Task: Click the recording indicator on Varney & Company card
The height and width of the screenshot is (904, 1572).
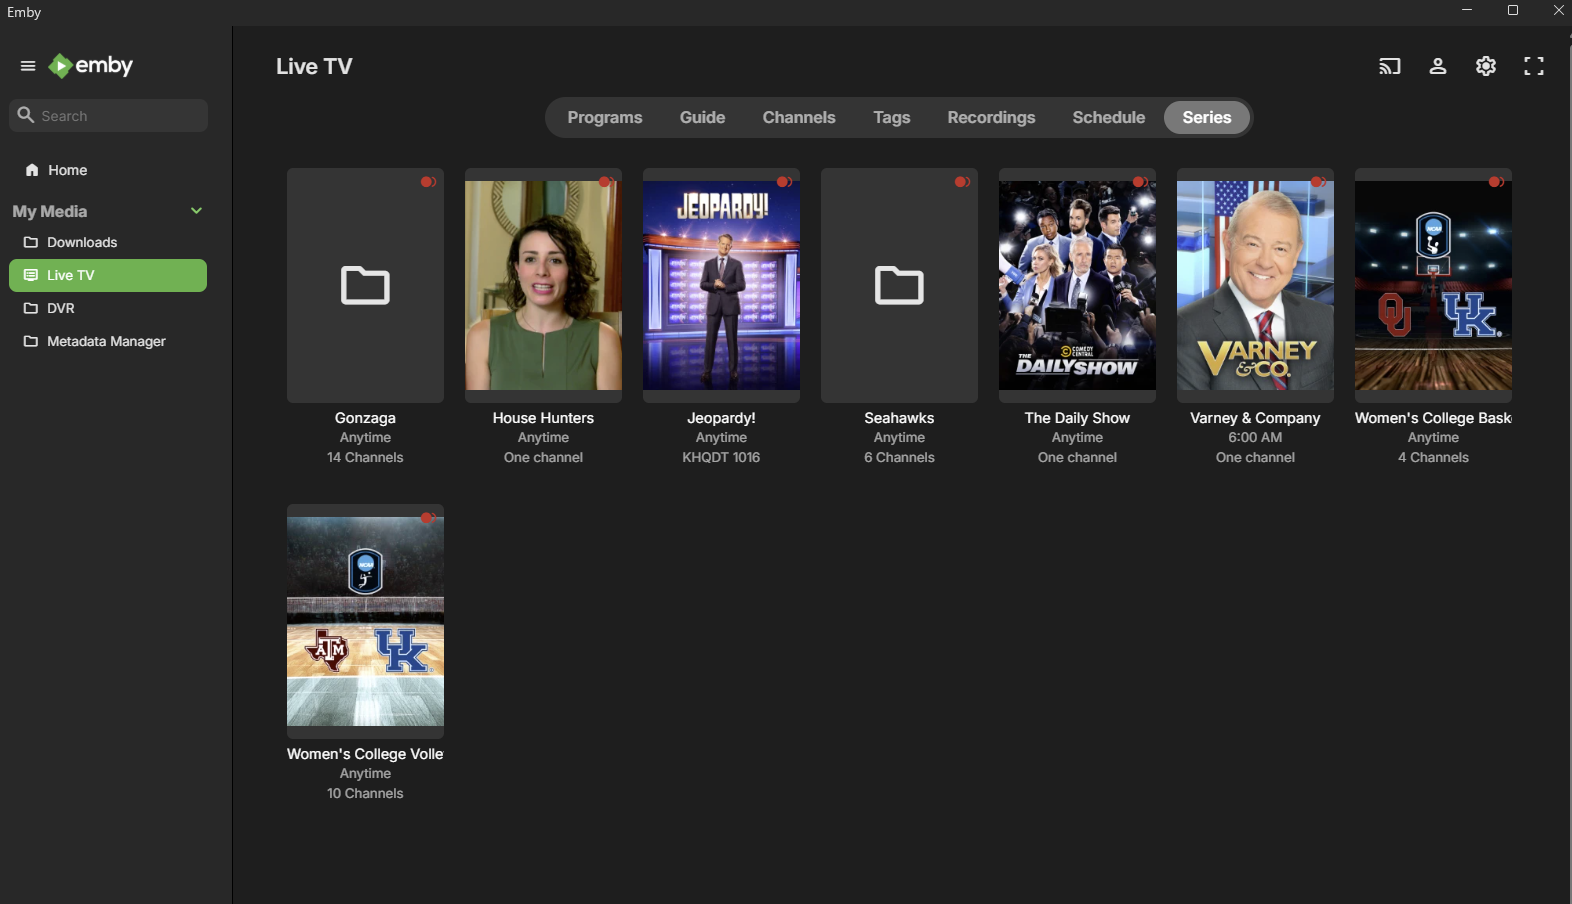Action: (x=1318, y=182)
